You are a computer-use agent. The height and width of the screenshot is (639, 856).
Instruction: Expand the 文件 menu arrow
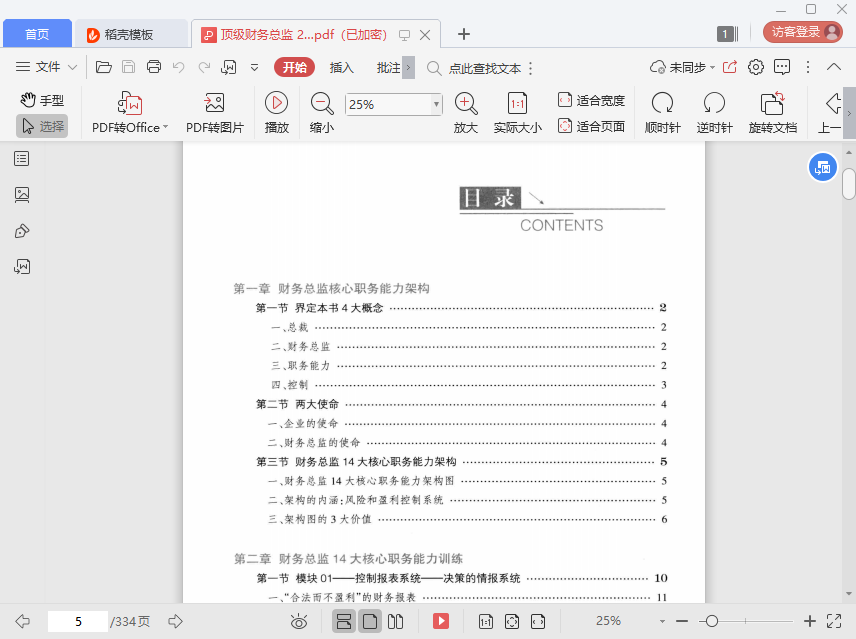[x=73, y=67]
